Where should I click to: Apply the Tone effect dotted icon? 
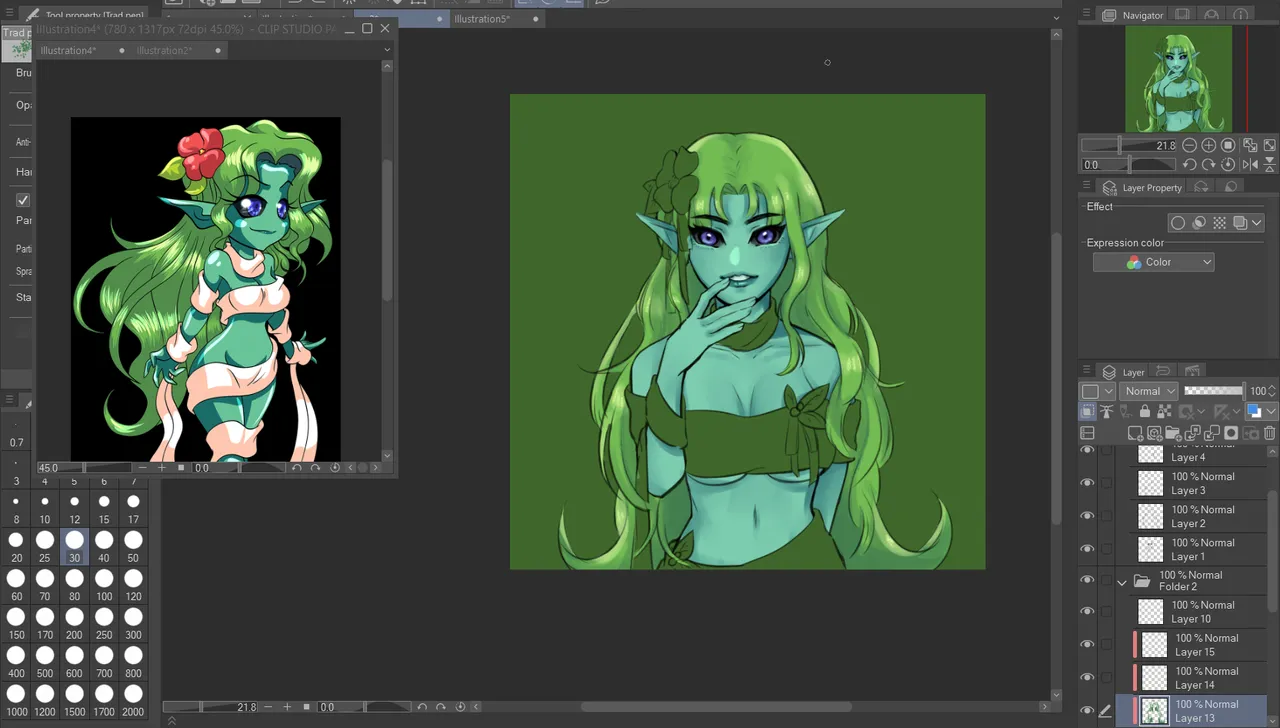pos(1219,223)
